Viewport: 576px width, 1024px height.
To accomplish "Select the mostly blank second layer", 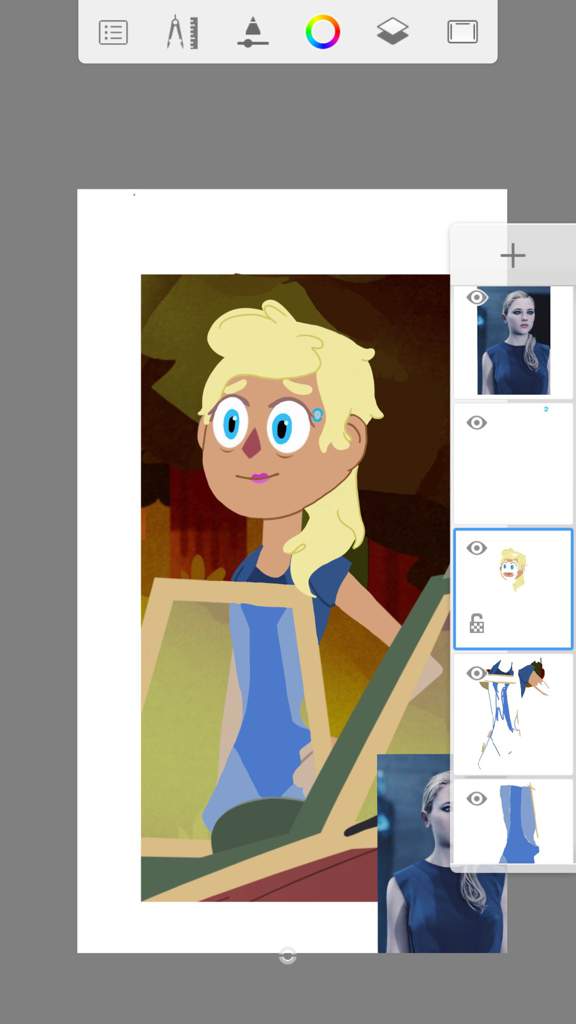I will tap(513, 464).
